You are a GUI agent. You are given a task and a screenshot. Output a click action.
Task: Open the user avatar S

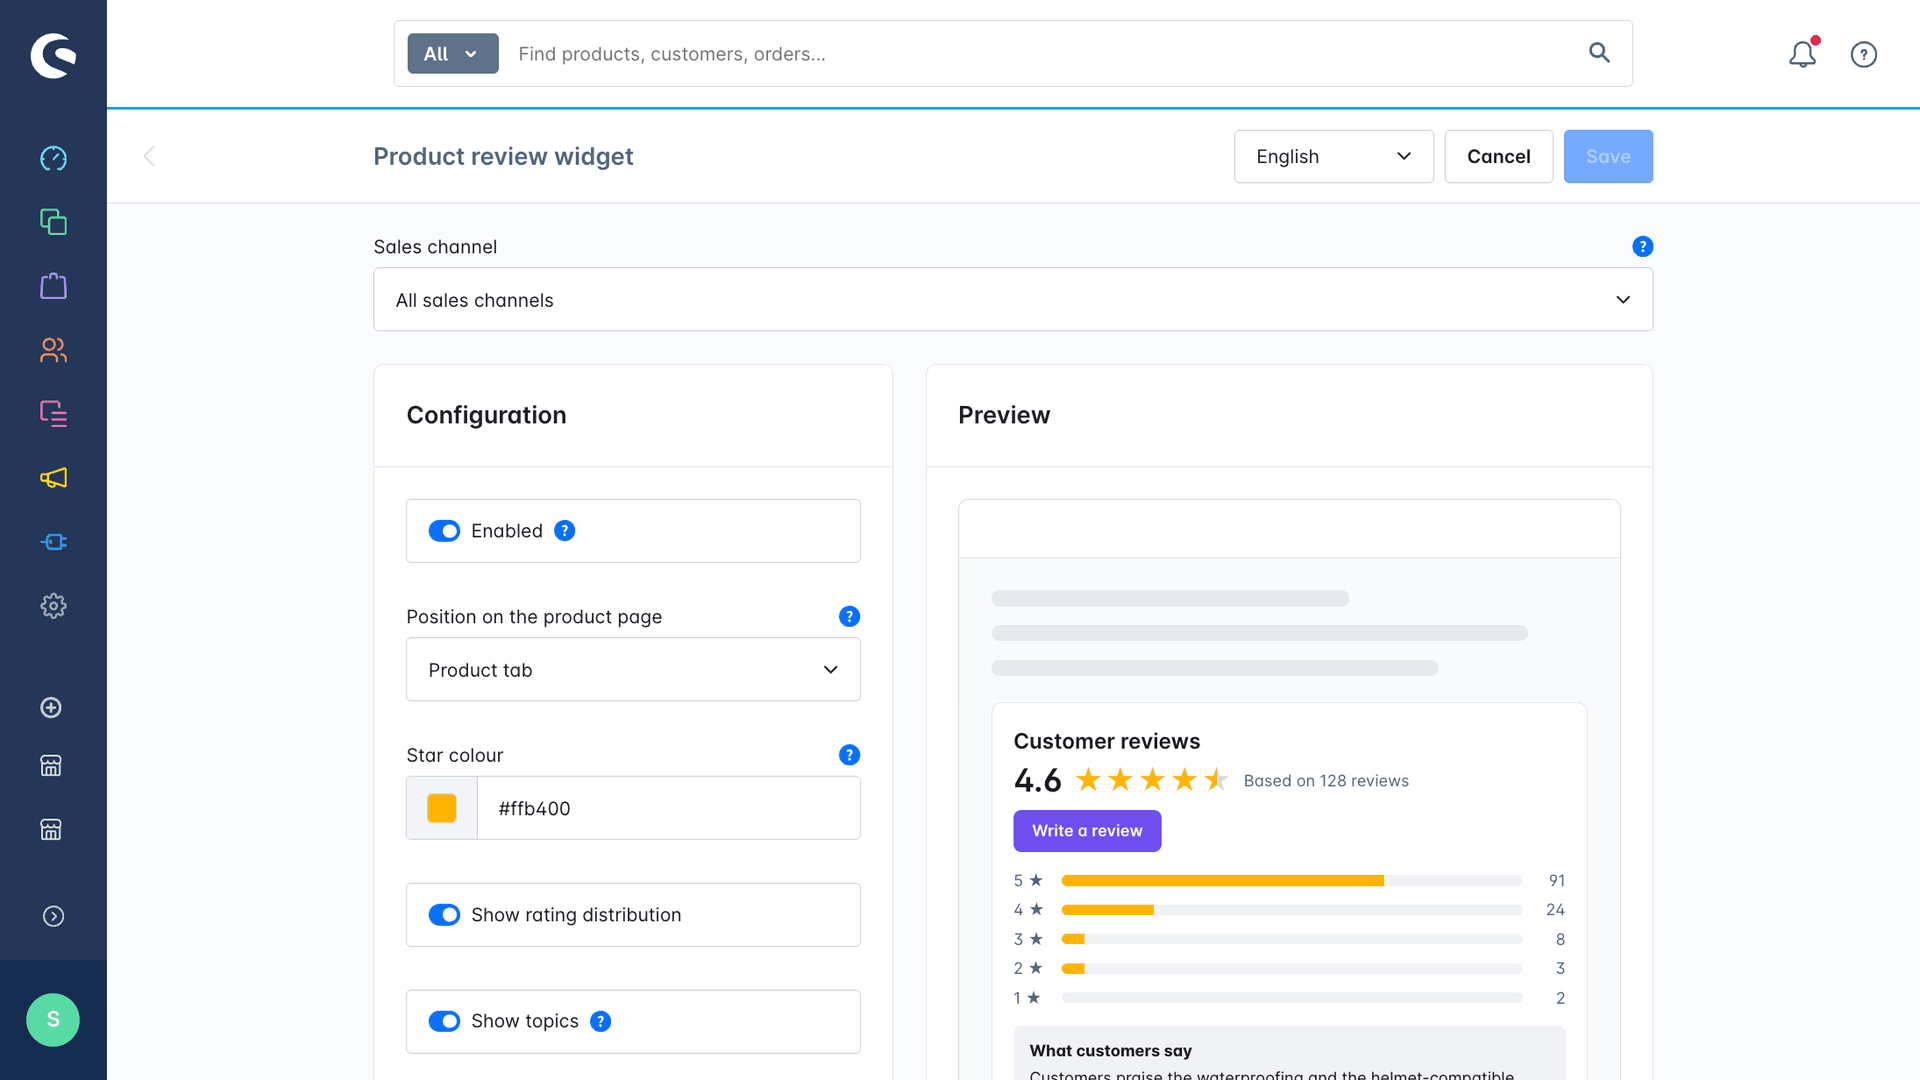pyautogui.click(x=53, y=1020)
